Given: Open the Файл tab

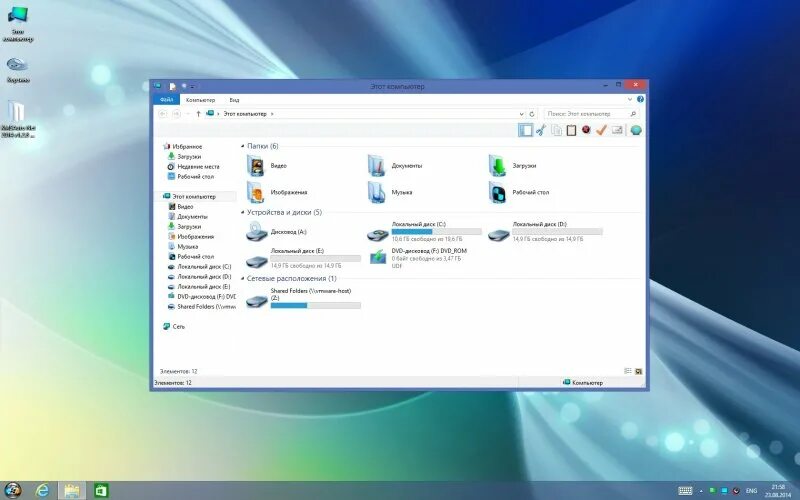Looking at the screenshot, I should click(166, 99).
